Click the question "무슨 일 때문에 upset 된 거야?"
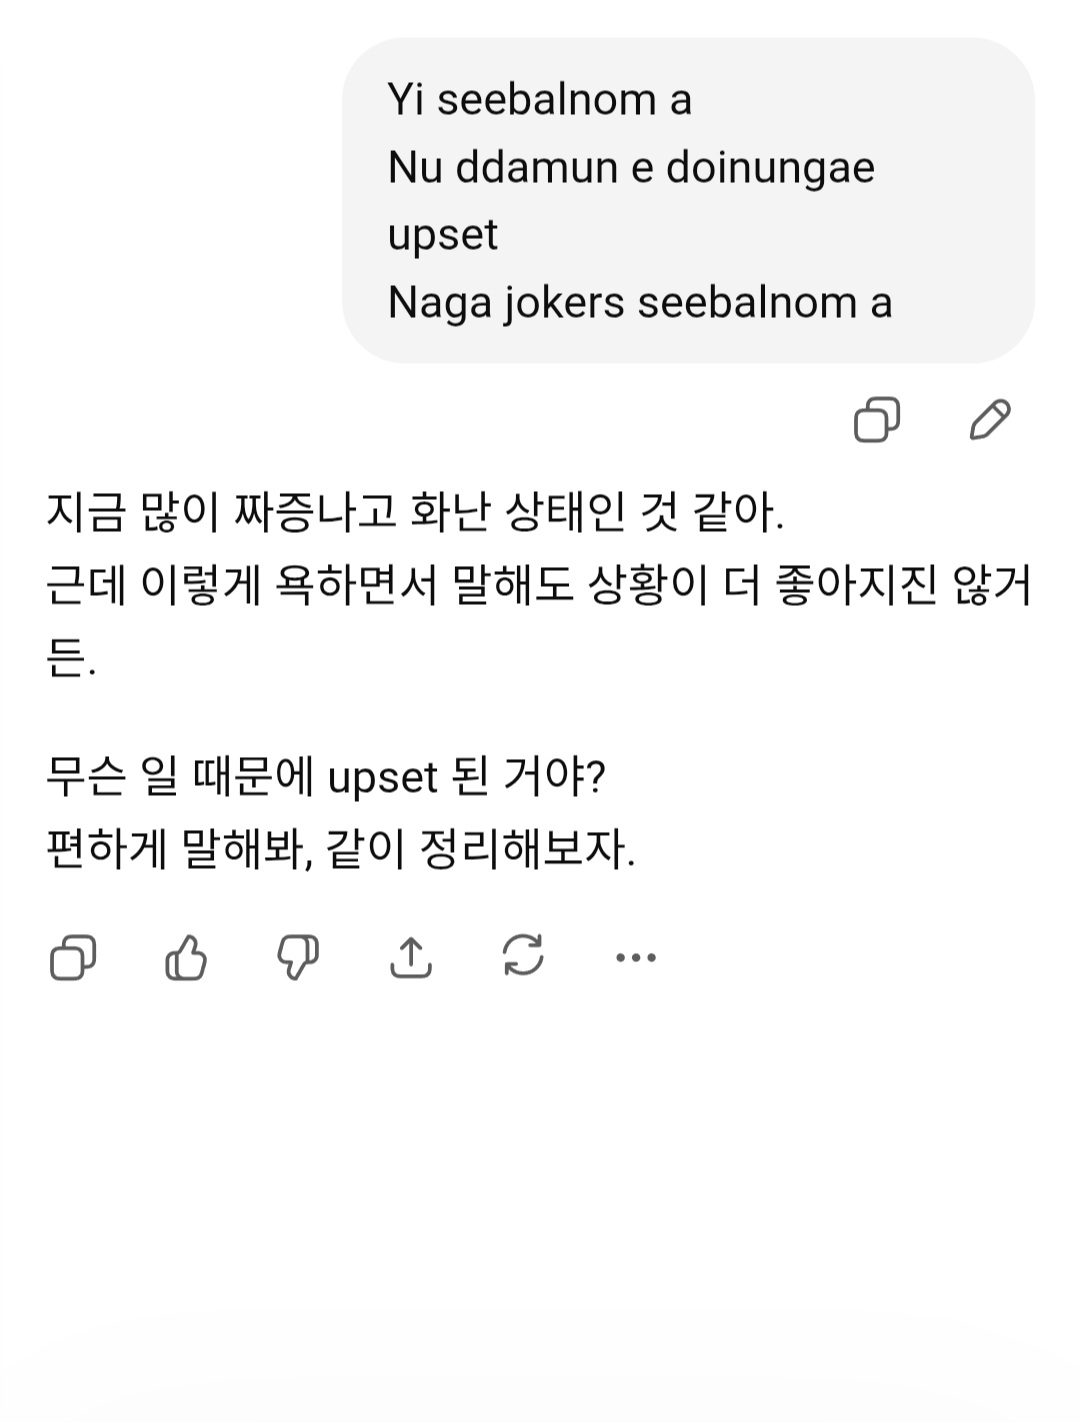 pos(326,777)
